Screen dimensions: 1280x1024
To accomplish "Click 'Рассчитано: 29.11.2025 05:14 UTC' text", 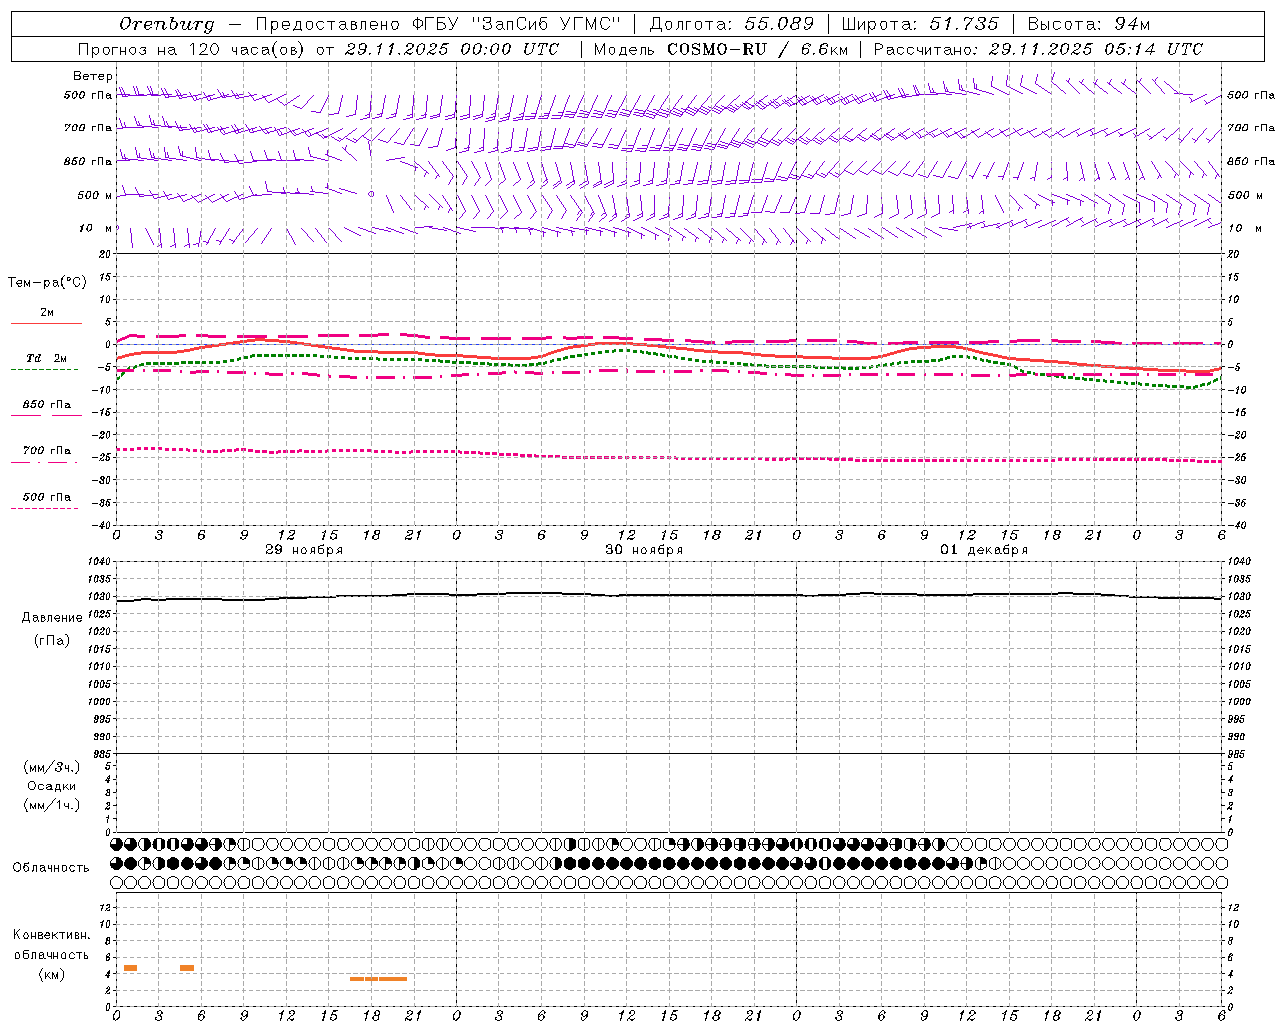I will coord(1038,49).
